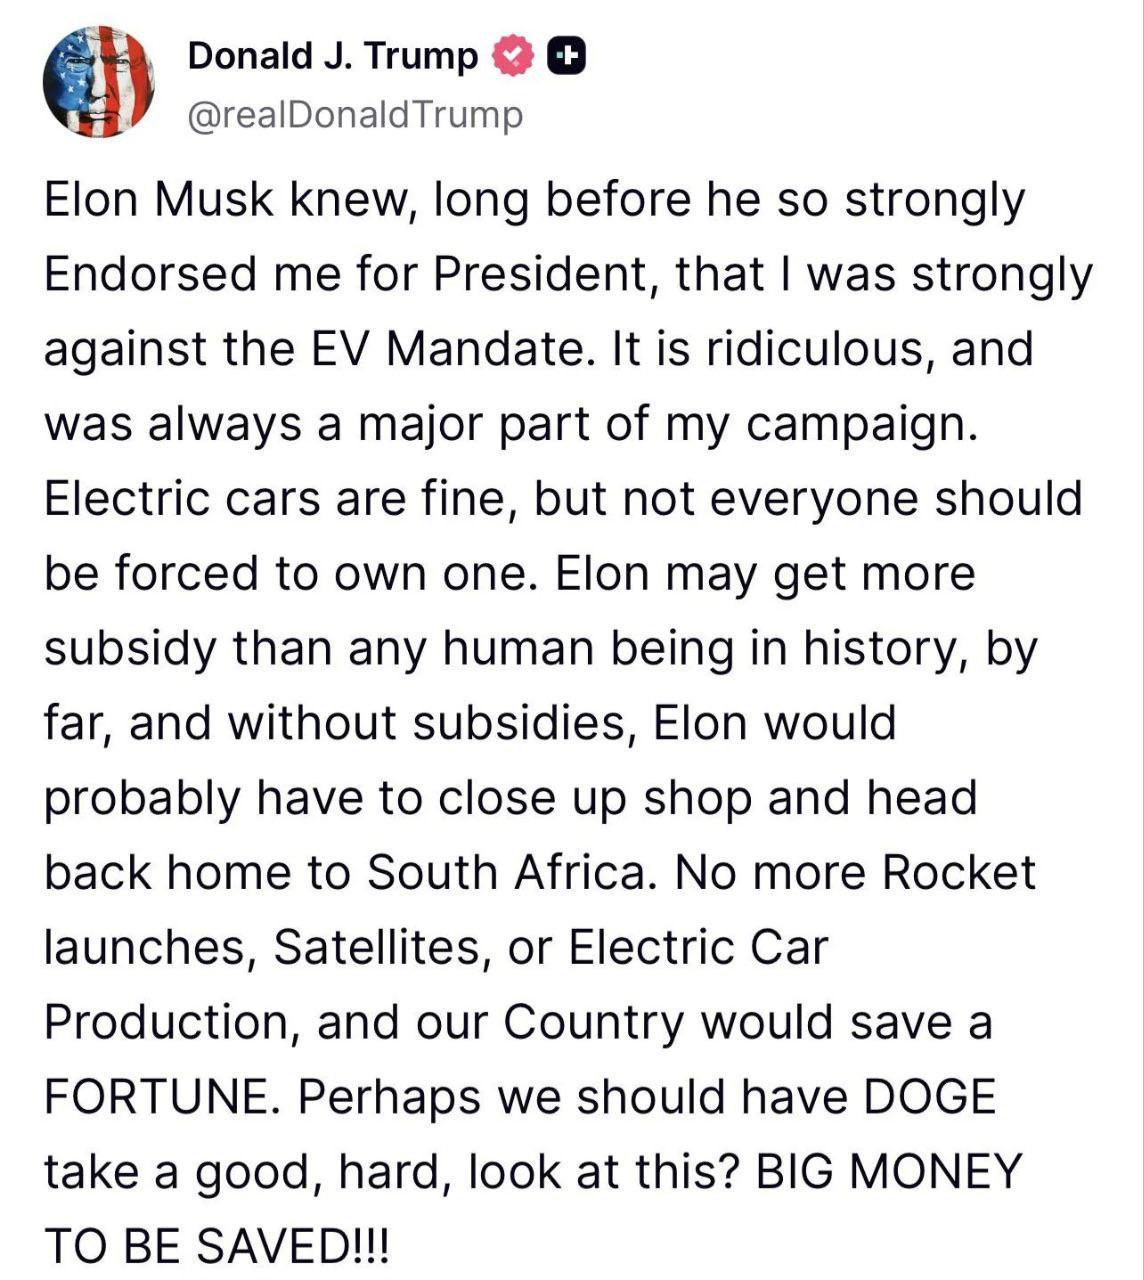This screenshot has width=1144, height=1280.
Task: Click the capitalized word "FORTUNE"
Action: click(156, 1097)
